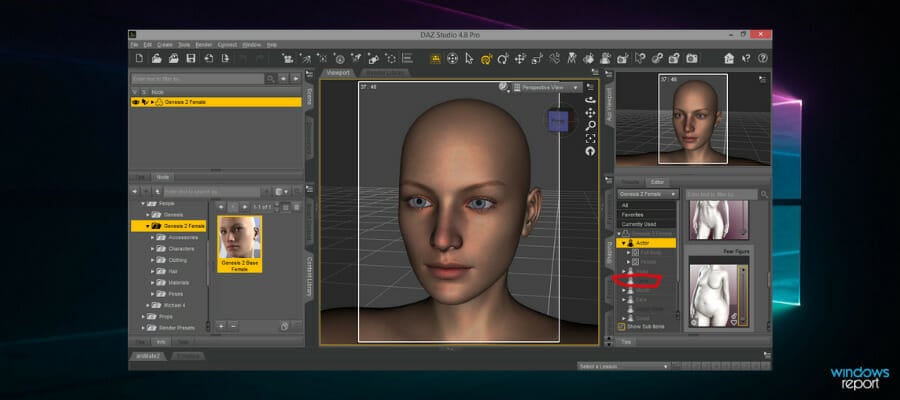Open the home icon in top toolbar

729,58
